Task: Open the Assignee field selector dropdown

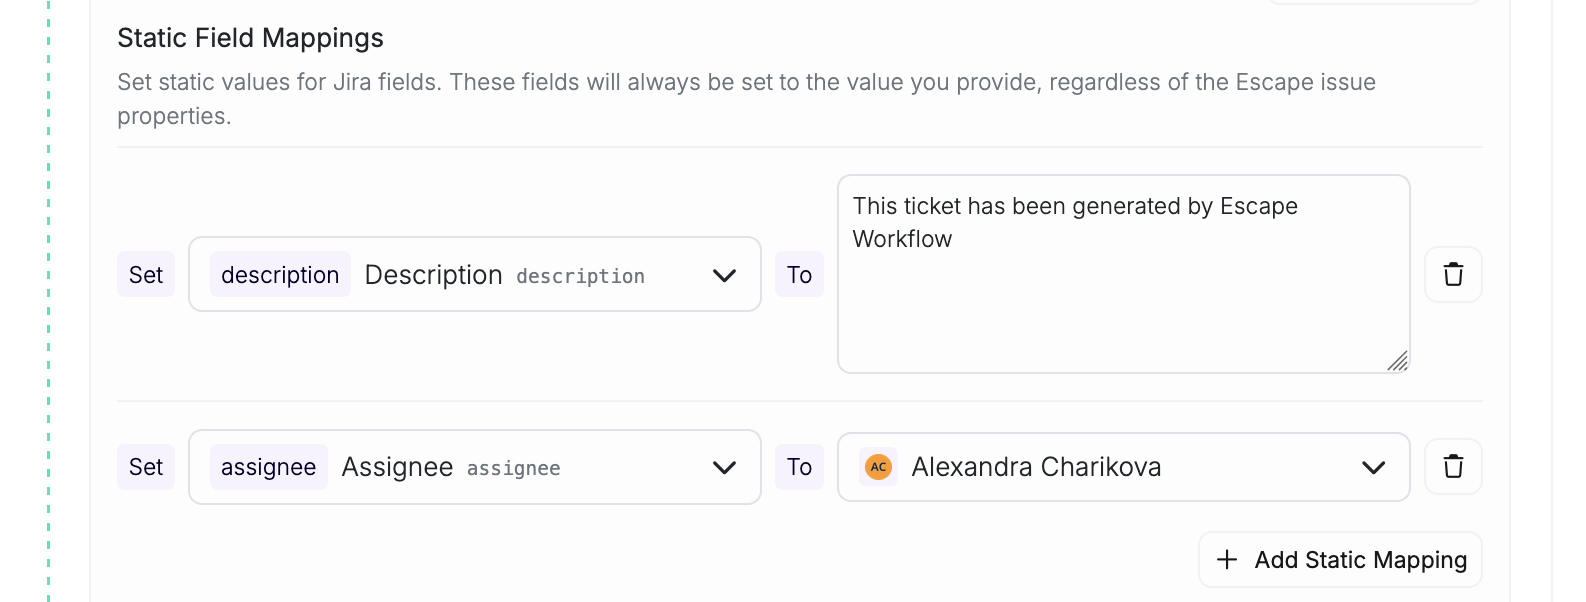Action: 475,466
